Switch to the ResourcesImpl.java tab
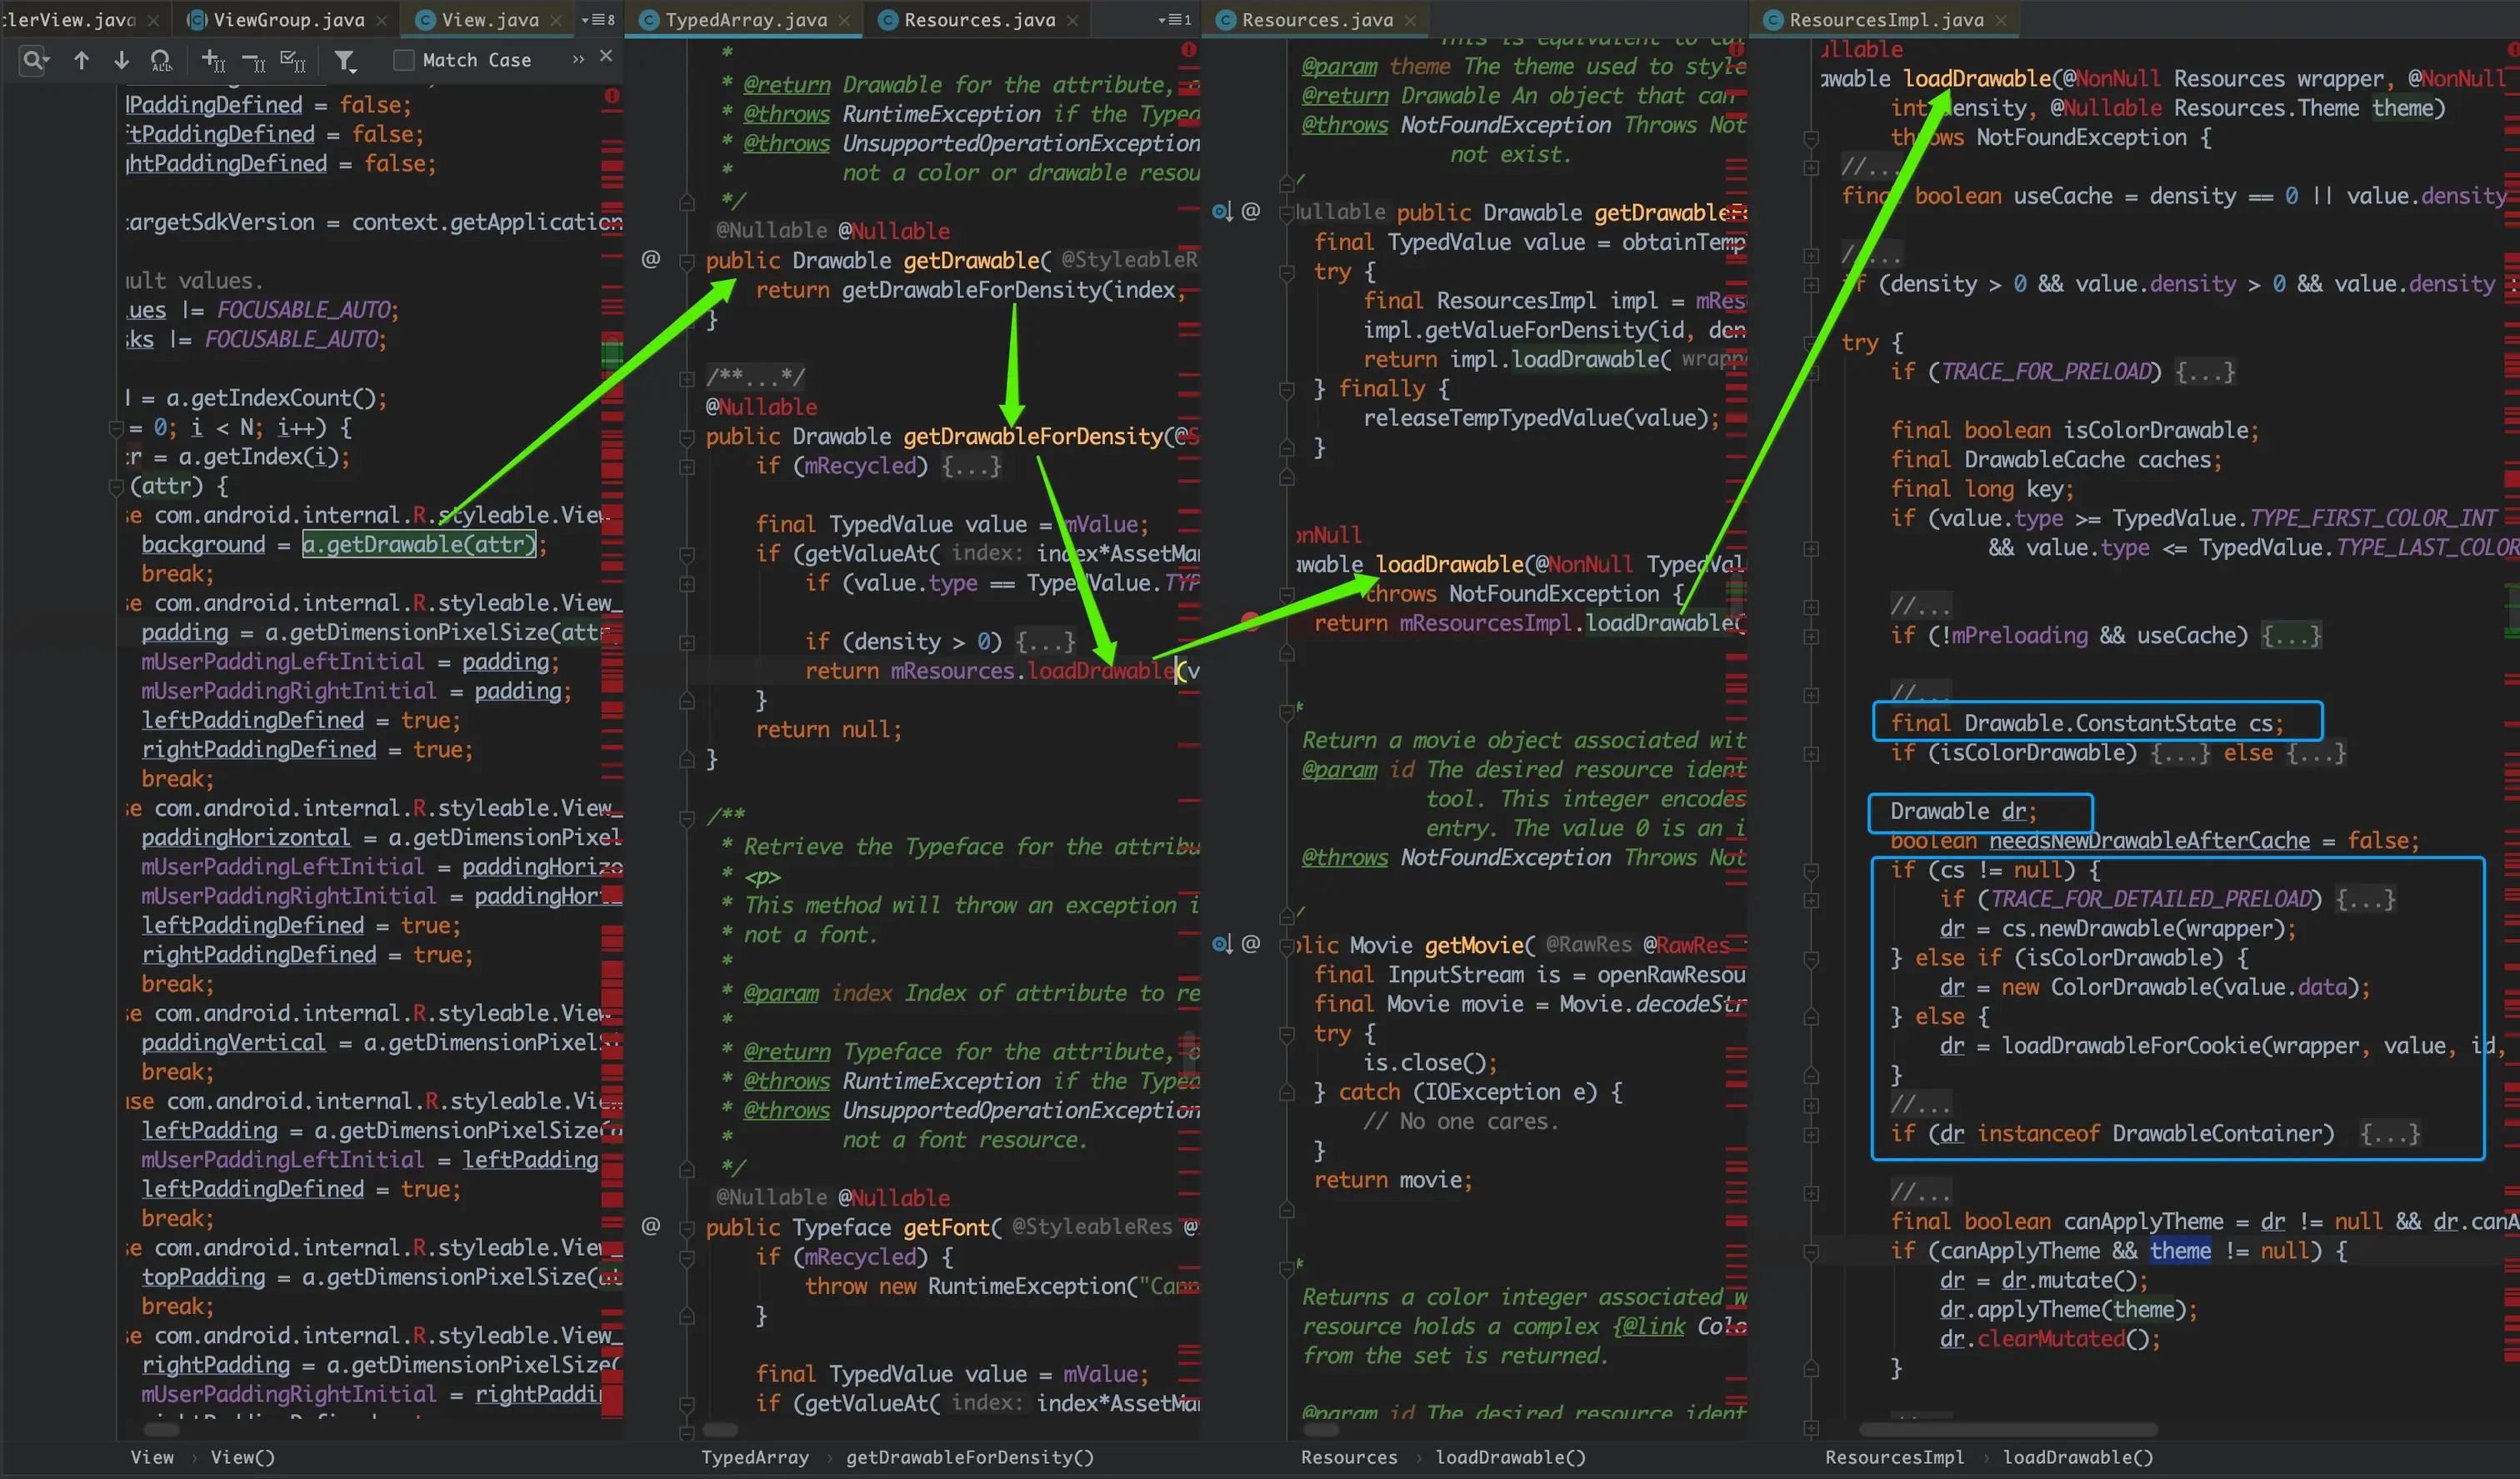The width and height of the screenshot is (2520, 1479). pyautogui.click(x=1885, y=20)
